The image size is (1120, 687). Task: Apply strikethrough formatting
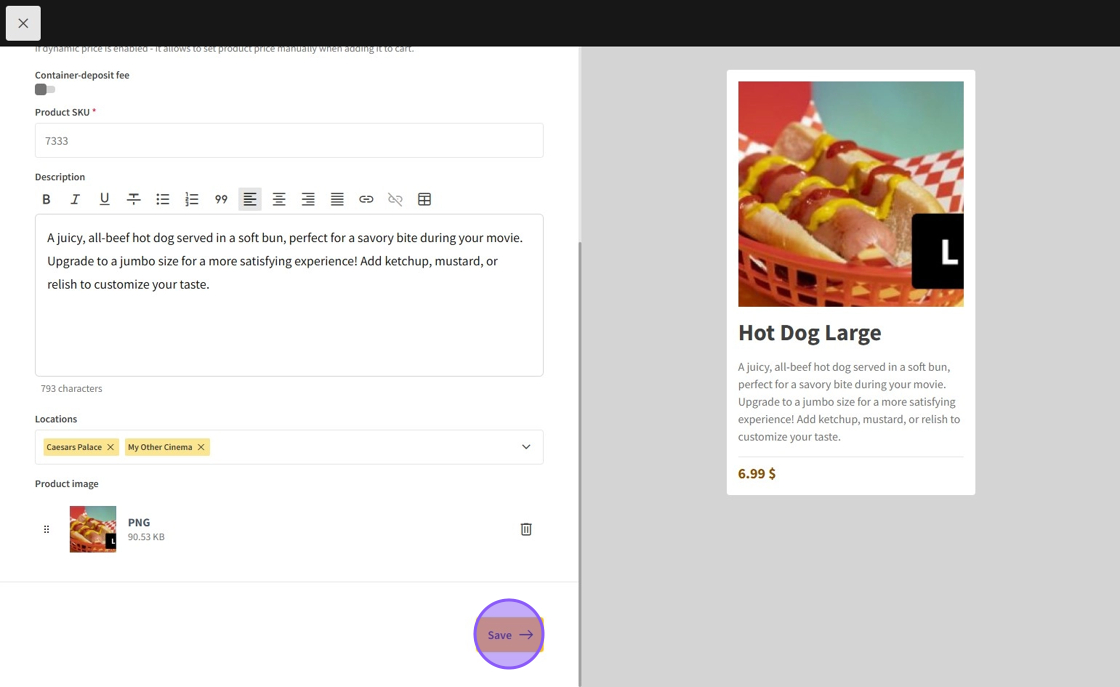tap(133, 199)
